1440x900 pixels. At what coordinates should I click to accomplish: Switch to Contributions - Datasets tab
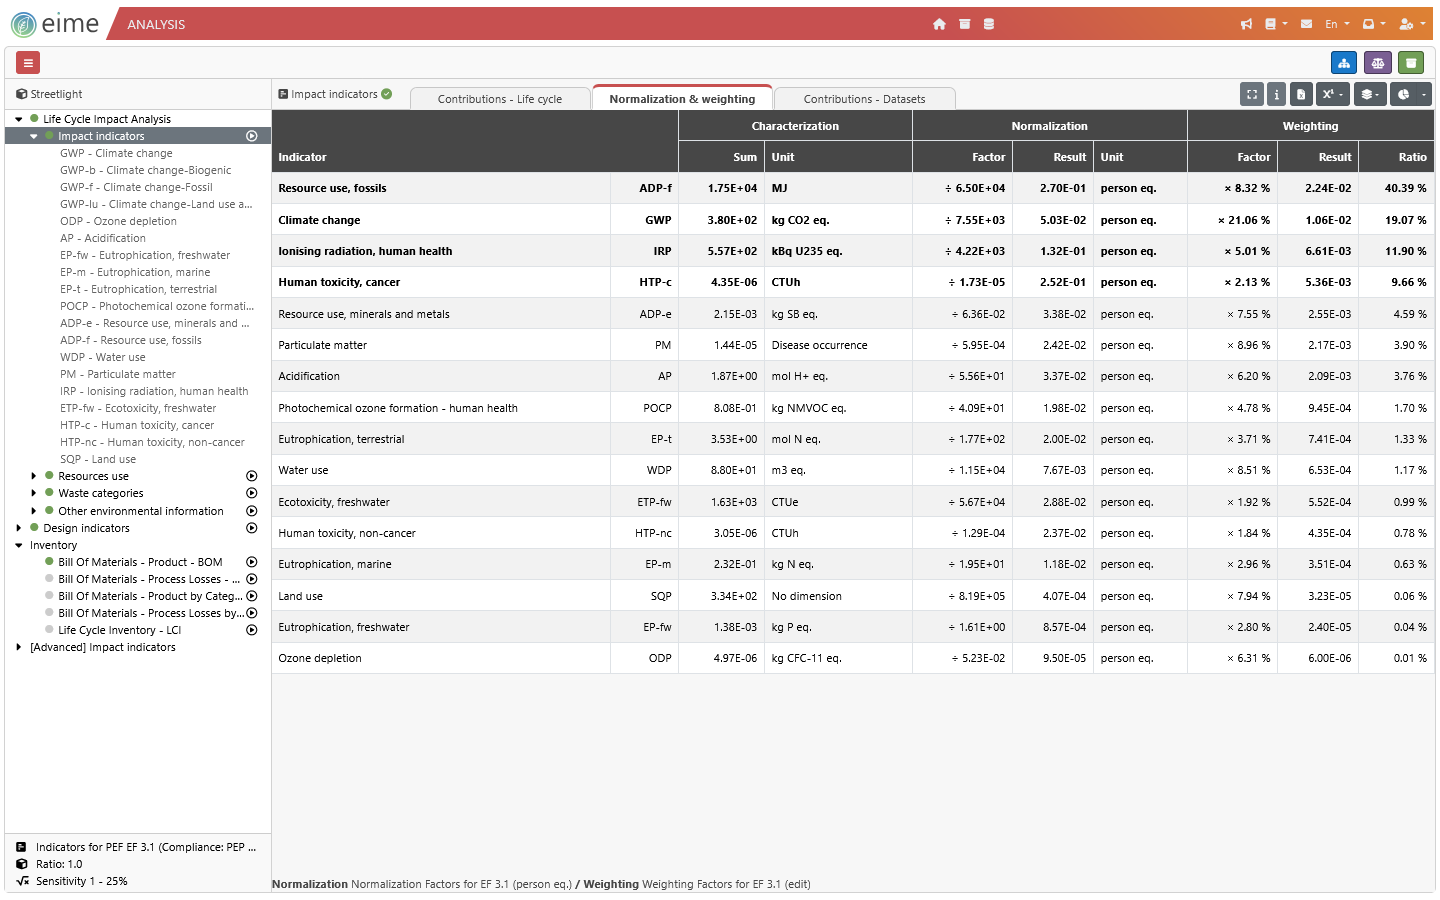pyautogui.click(x=864, y=99)
